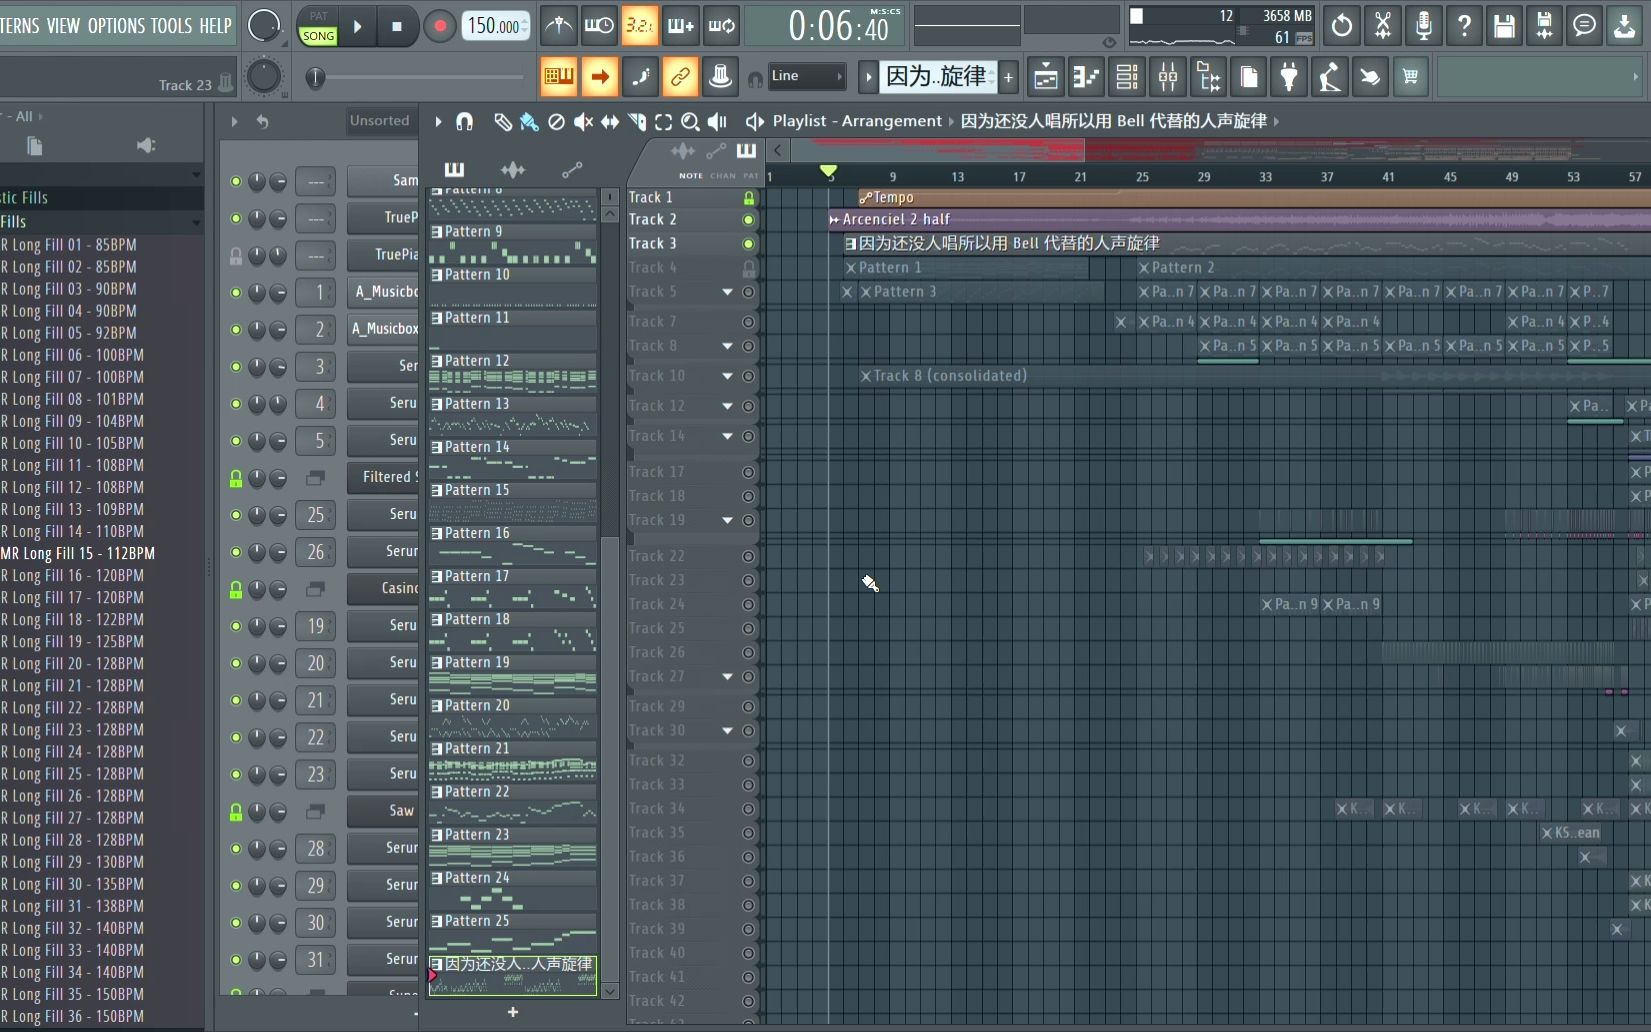Screen dimensions: 1651x1032
Task: Select the Zoom magnifier tool in Playlist
Action: click(x=690, y=122)
